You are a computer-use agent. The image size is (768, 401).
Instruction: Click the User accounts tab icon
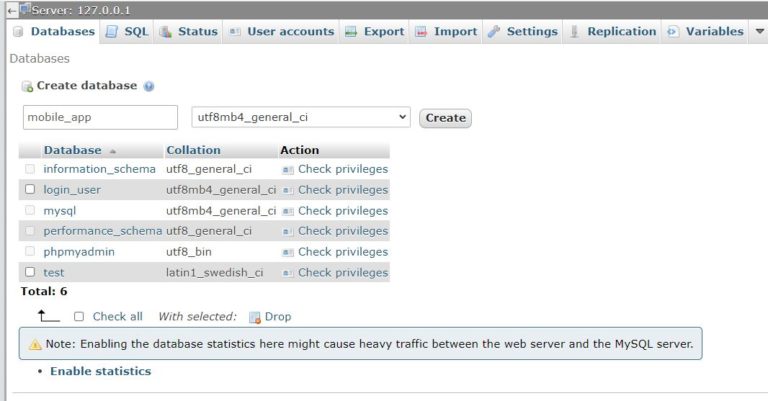pos(235,32)
